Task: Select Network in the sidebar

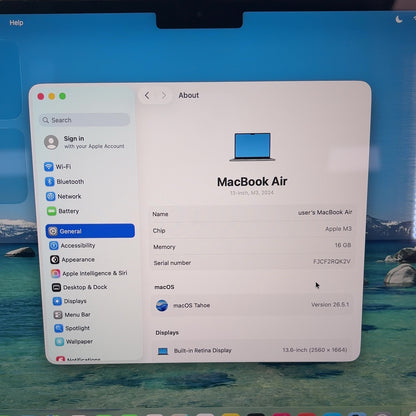Action: pos(64,196)
